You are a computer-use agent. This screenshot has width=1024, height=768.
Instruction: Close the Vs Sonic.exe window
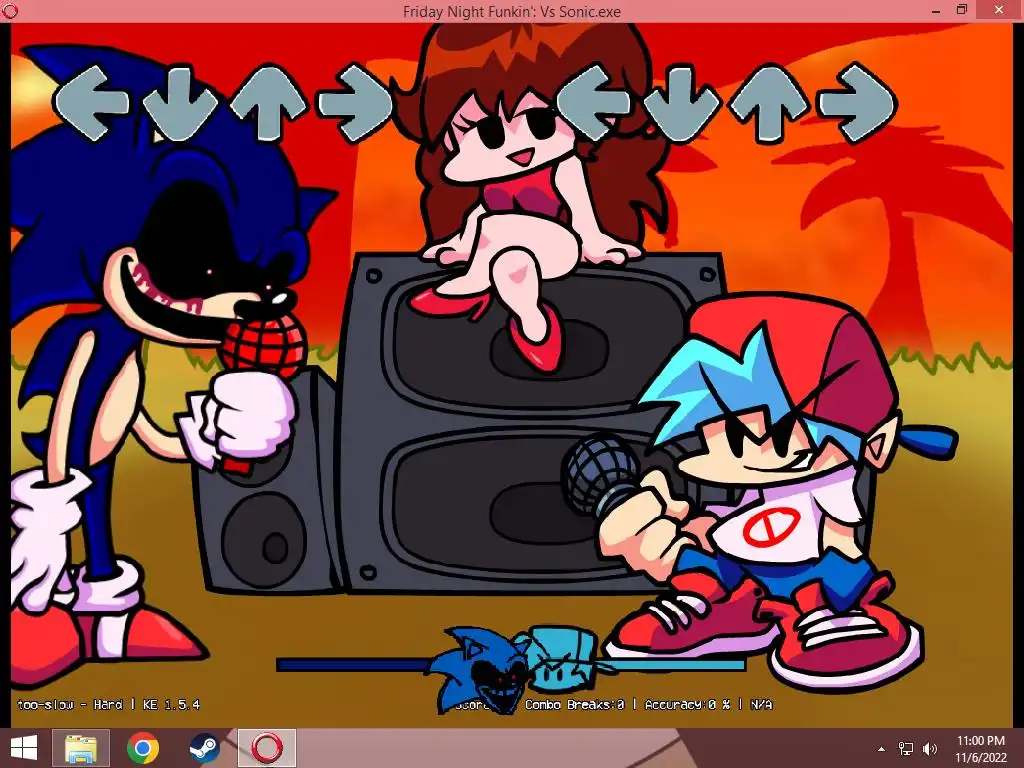click(999, 10)
